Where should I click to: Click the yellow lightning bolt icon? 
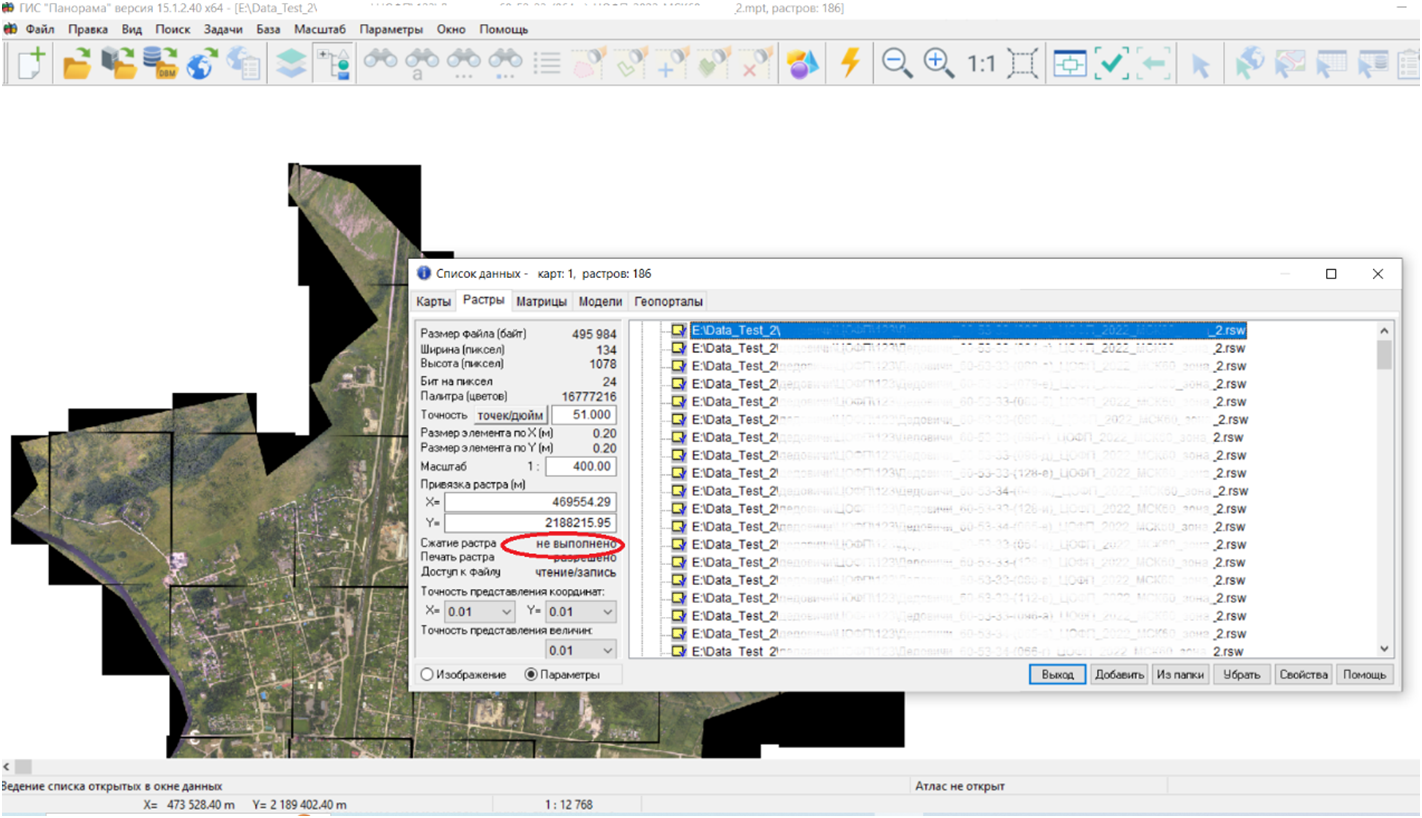click(x=850, y=64)
